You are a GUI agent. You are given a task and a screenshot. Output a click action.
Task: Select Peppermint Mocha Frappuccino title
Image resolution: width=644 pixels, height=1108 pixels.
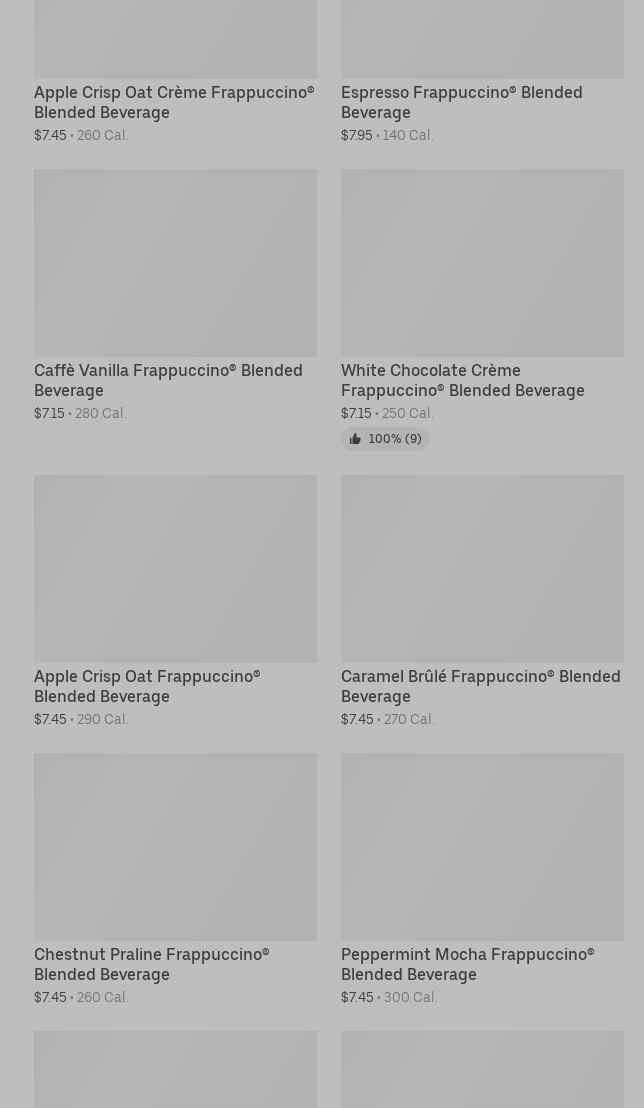click(x=467, y=964)
